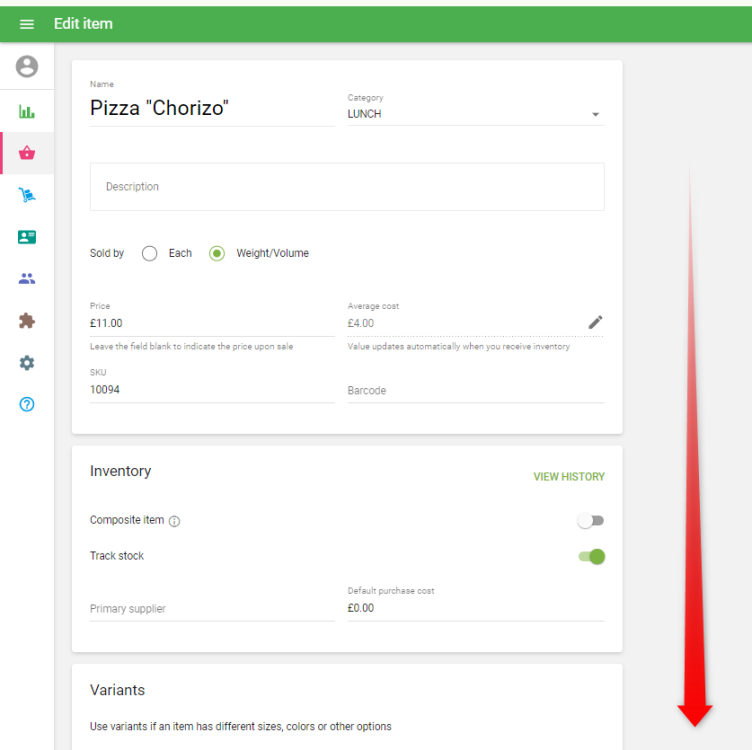This screenshot has width=752, height=750.
Task: Enable the Composite item switch
Action: (591, 521)
